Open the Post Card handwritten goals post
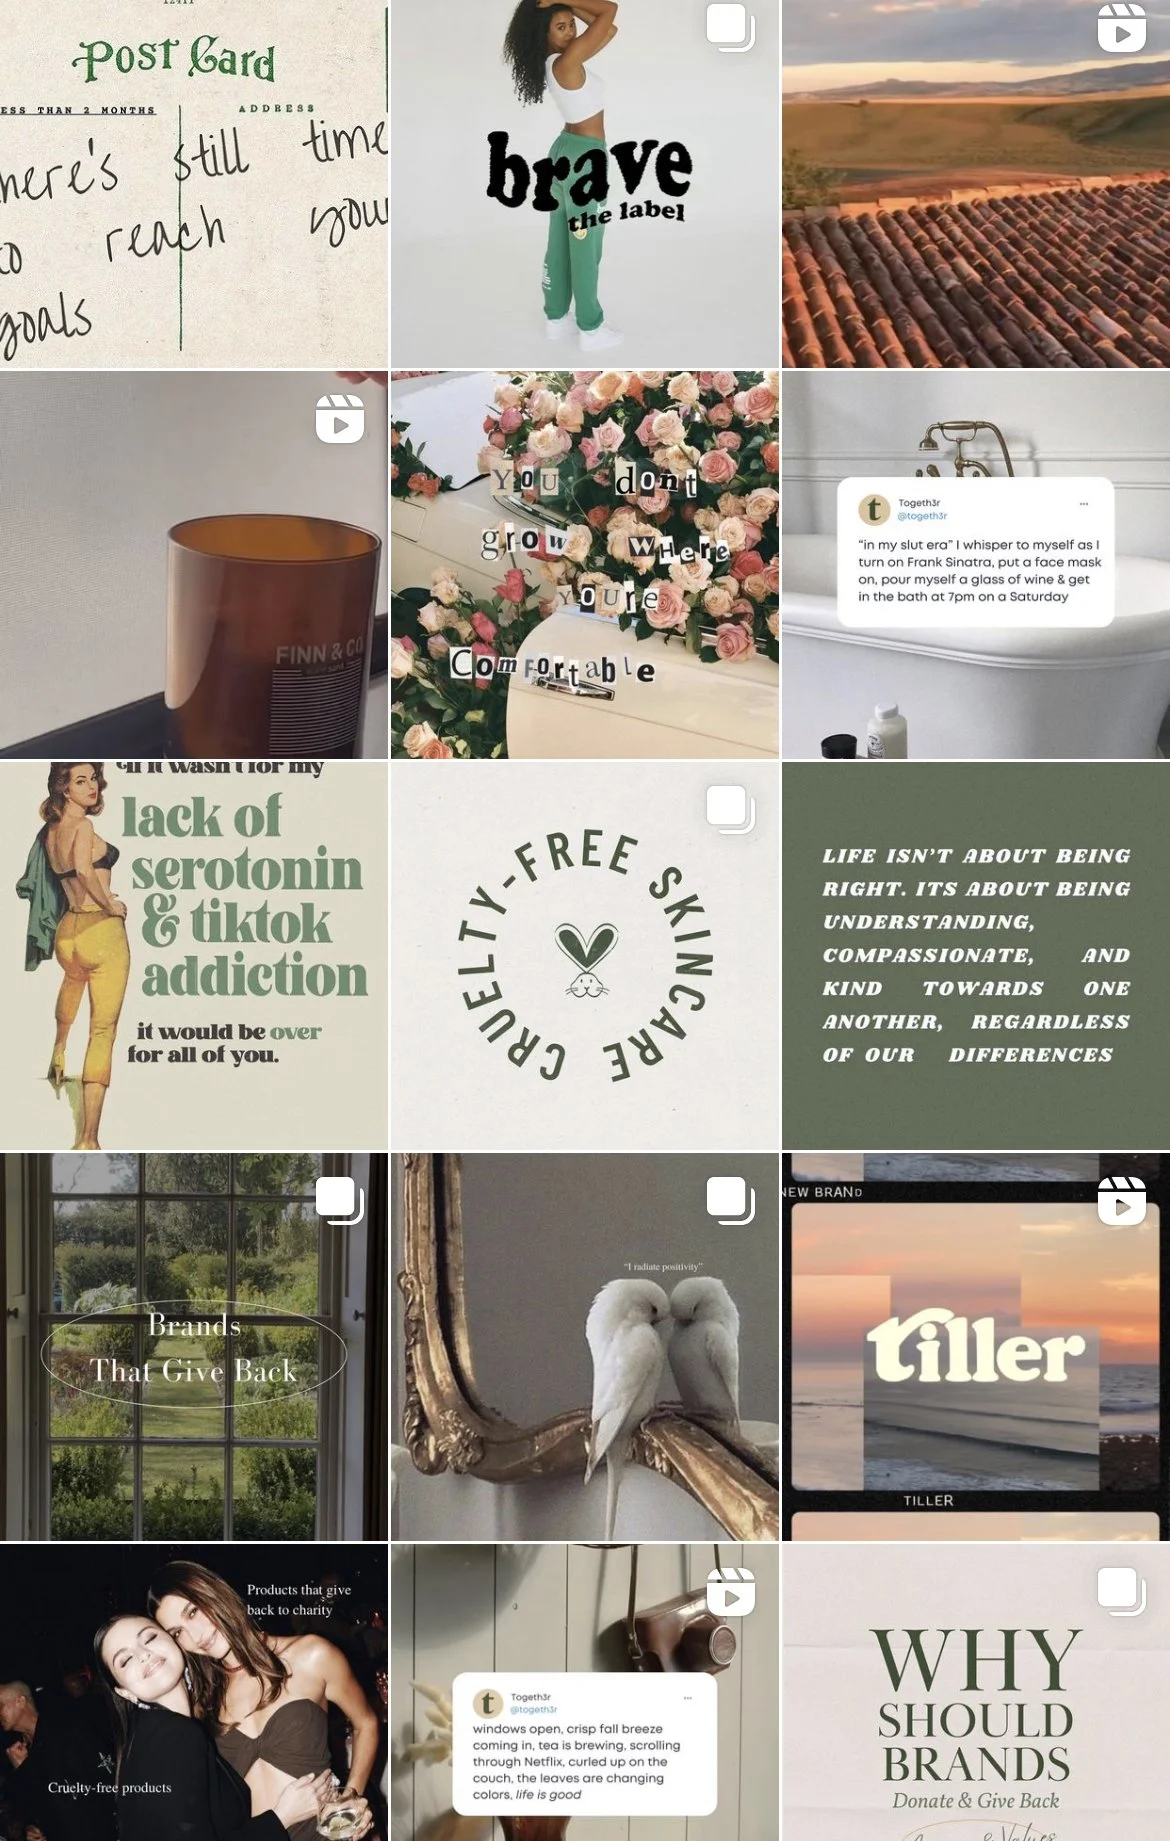This screenshot has width=1170, height=1841. coord(194,184)
